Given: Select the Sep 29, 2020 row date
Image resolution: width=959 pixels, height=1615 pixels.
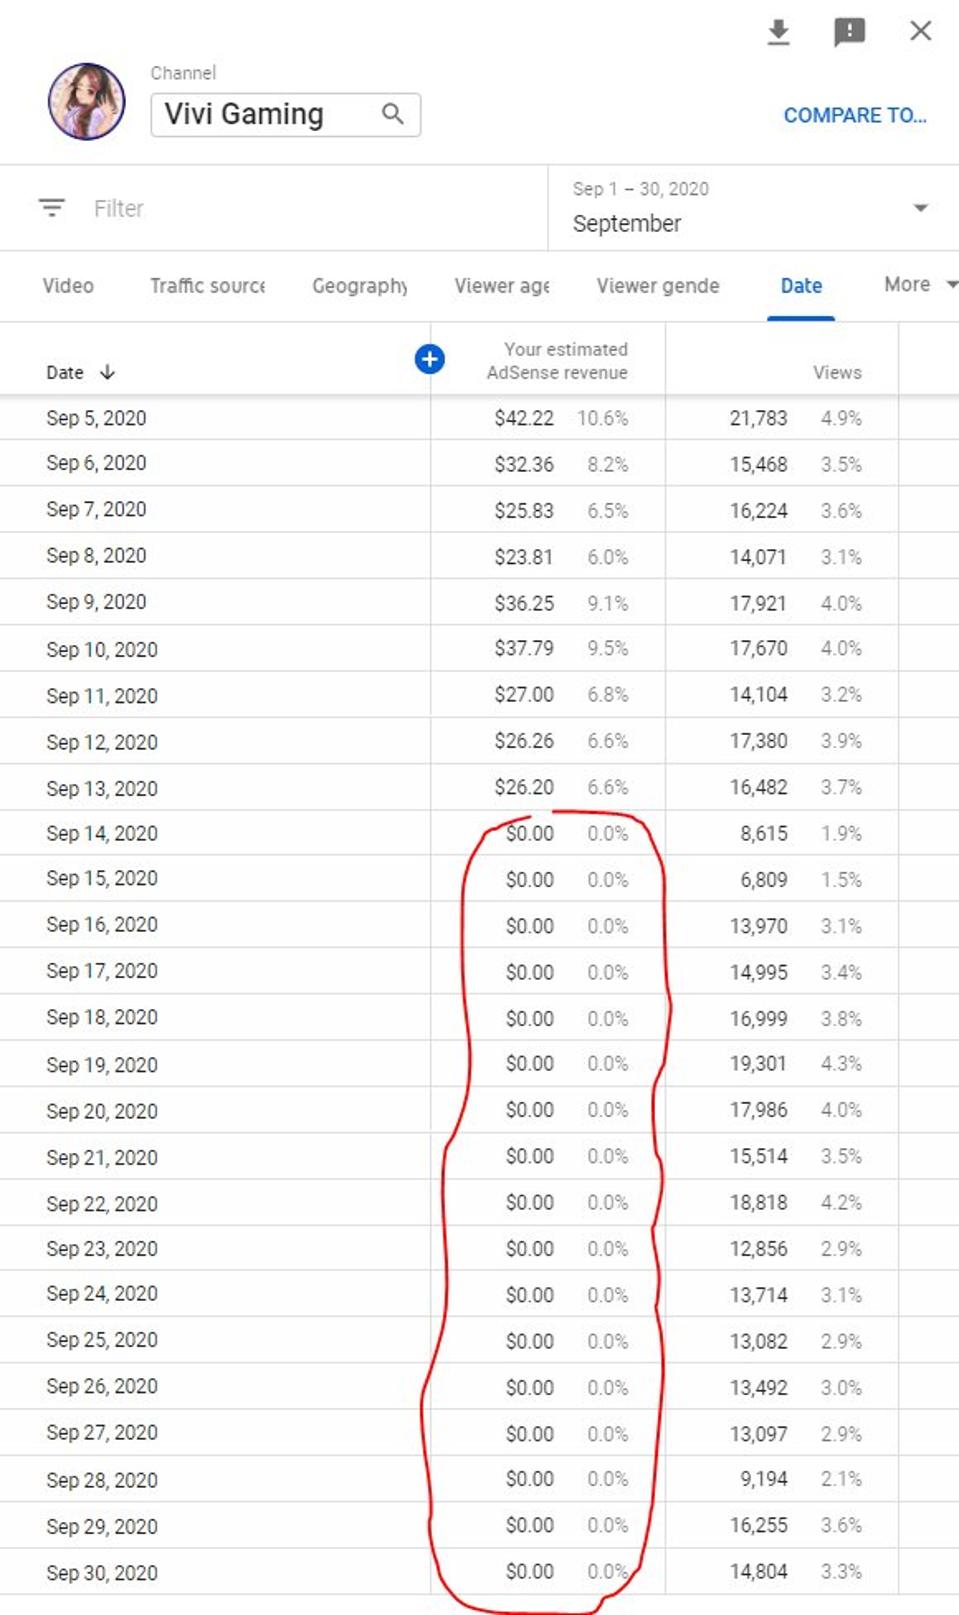Looking at the screenshot, I should pos(102,1527).
